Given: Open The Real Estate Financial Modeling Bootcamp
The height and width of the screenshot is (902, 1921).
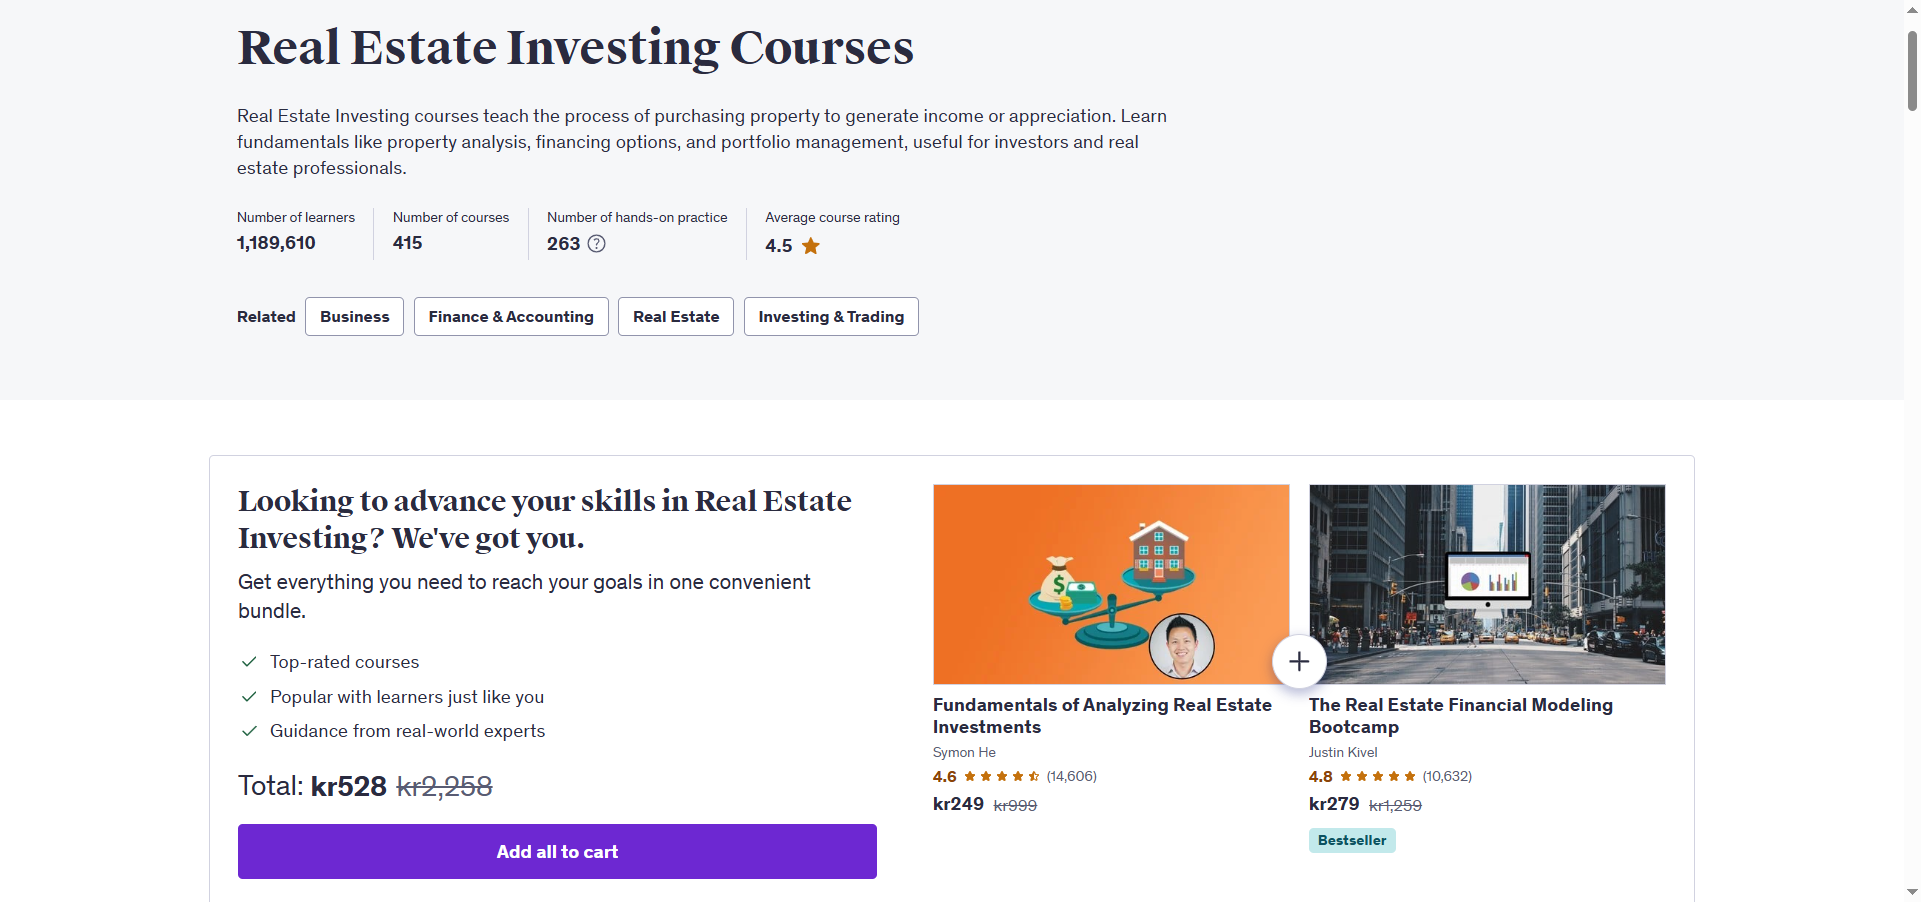Looking at the screenshot, I should pos(1460,716).
